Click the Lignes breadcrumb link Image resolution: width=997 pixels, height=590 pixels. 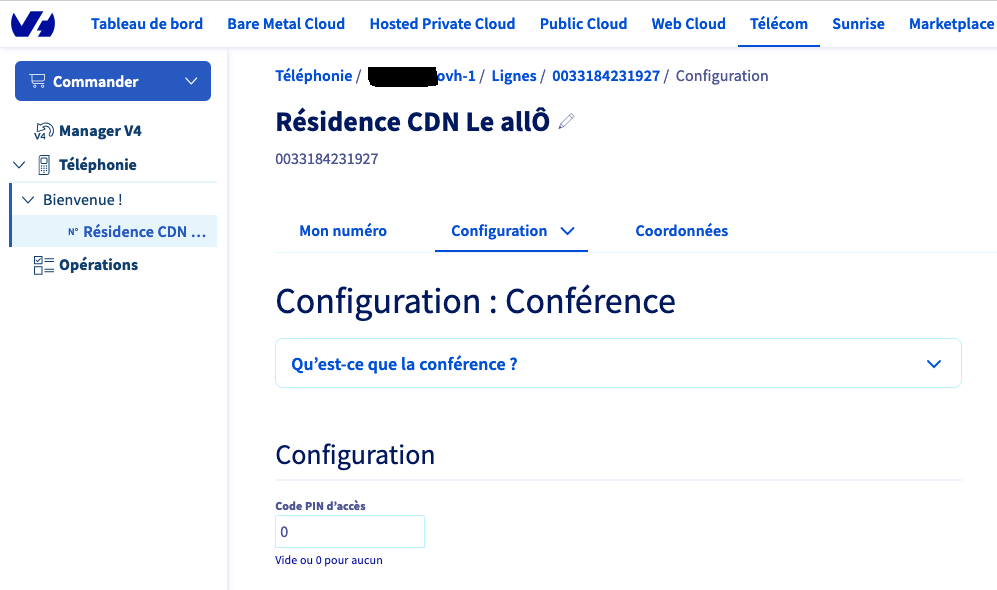click(513, 76)
